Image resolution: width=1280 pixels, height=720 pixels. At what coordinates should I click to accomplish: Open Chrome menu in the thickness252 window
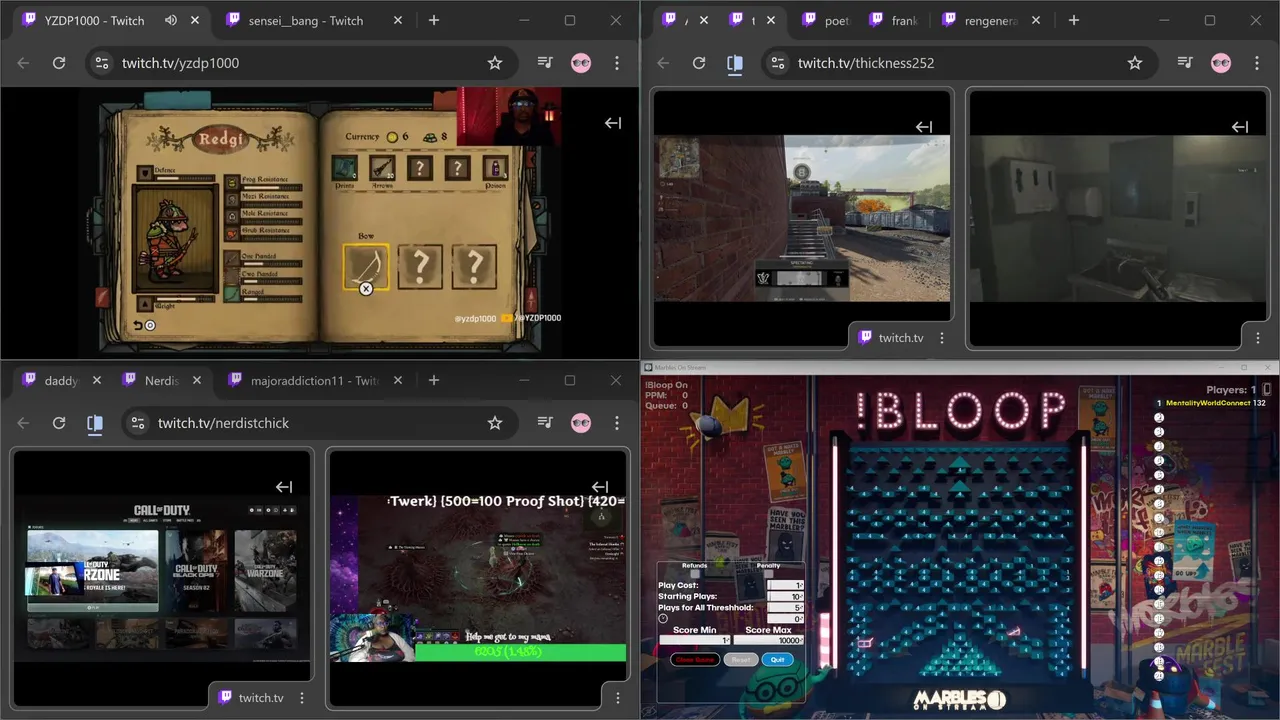click(1257, 63)
